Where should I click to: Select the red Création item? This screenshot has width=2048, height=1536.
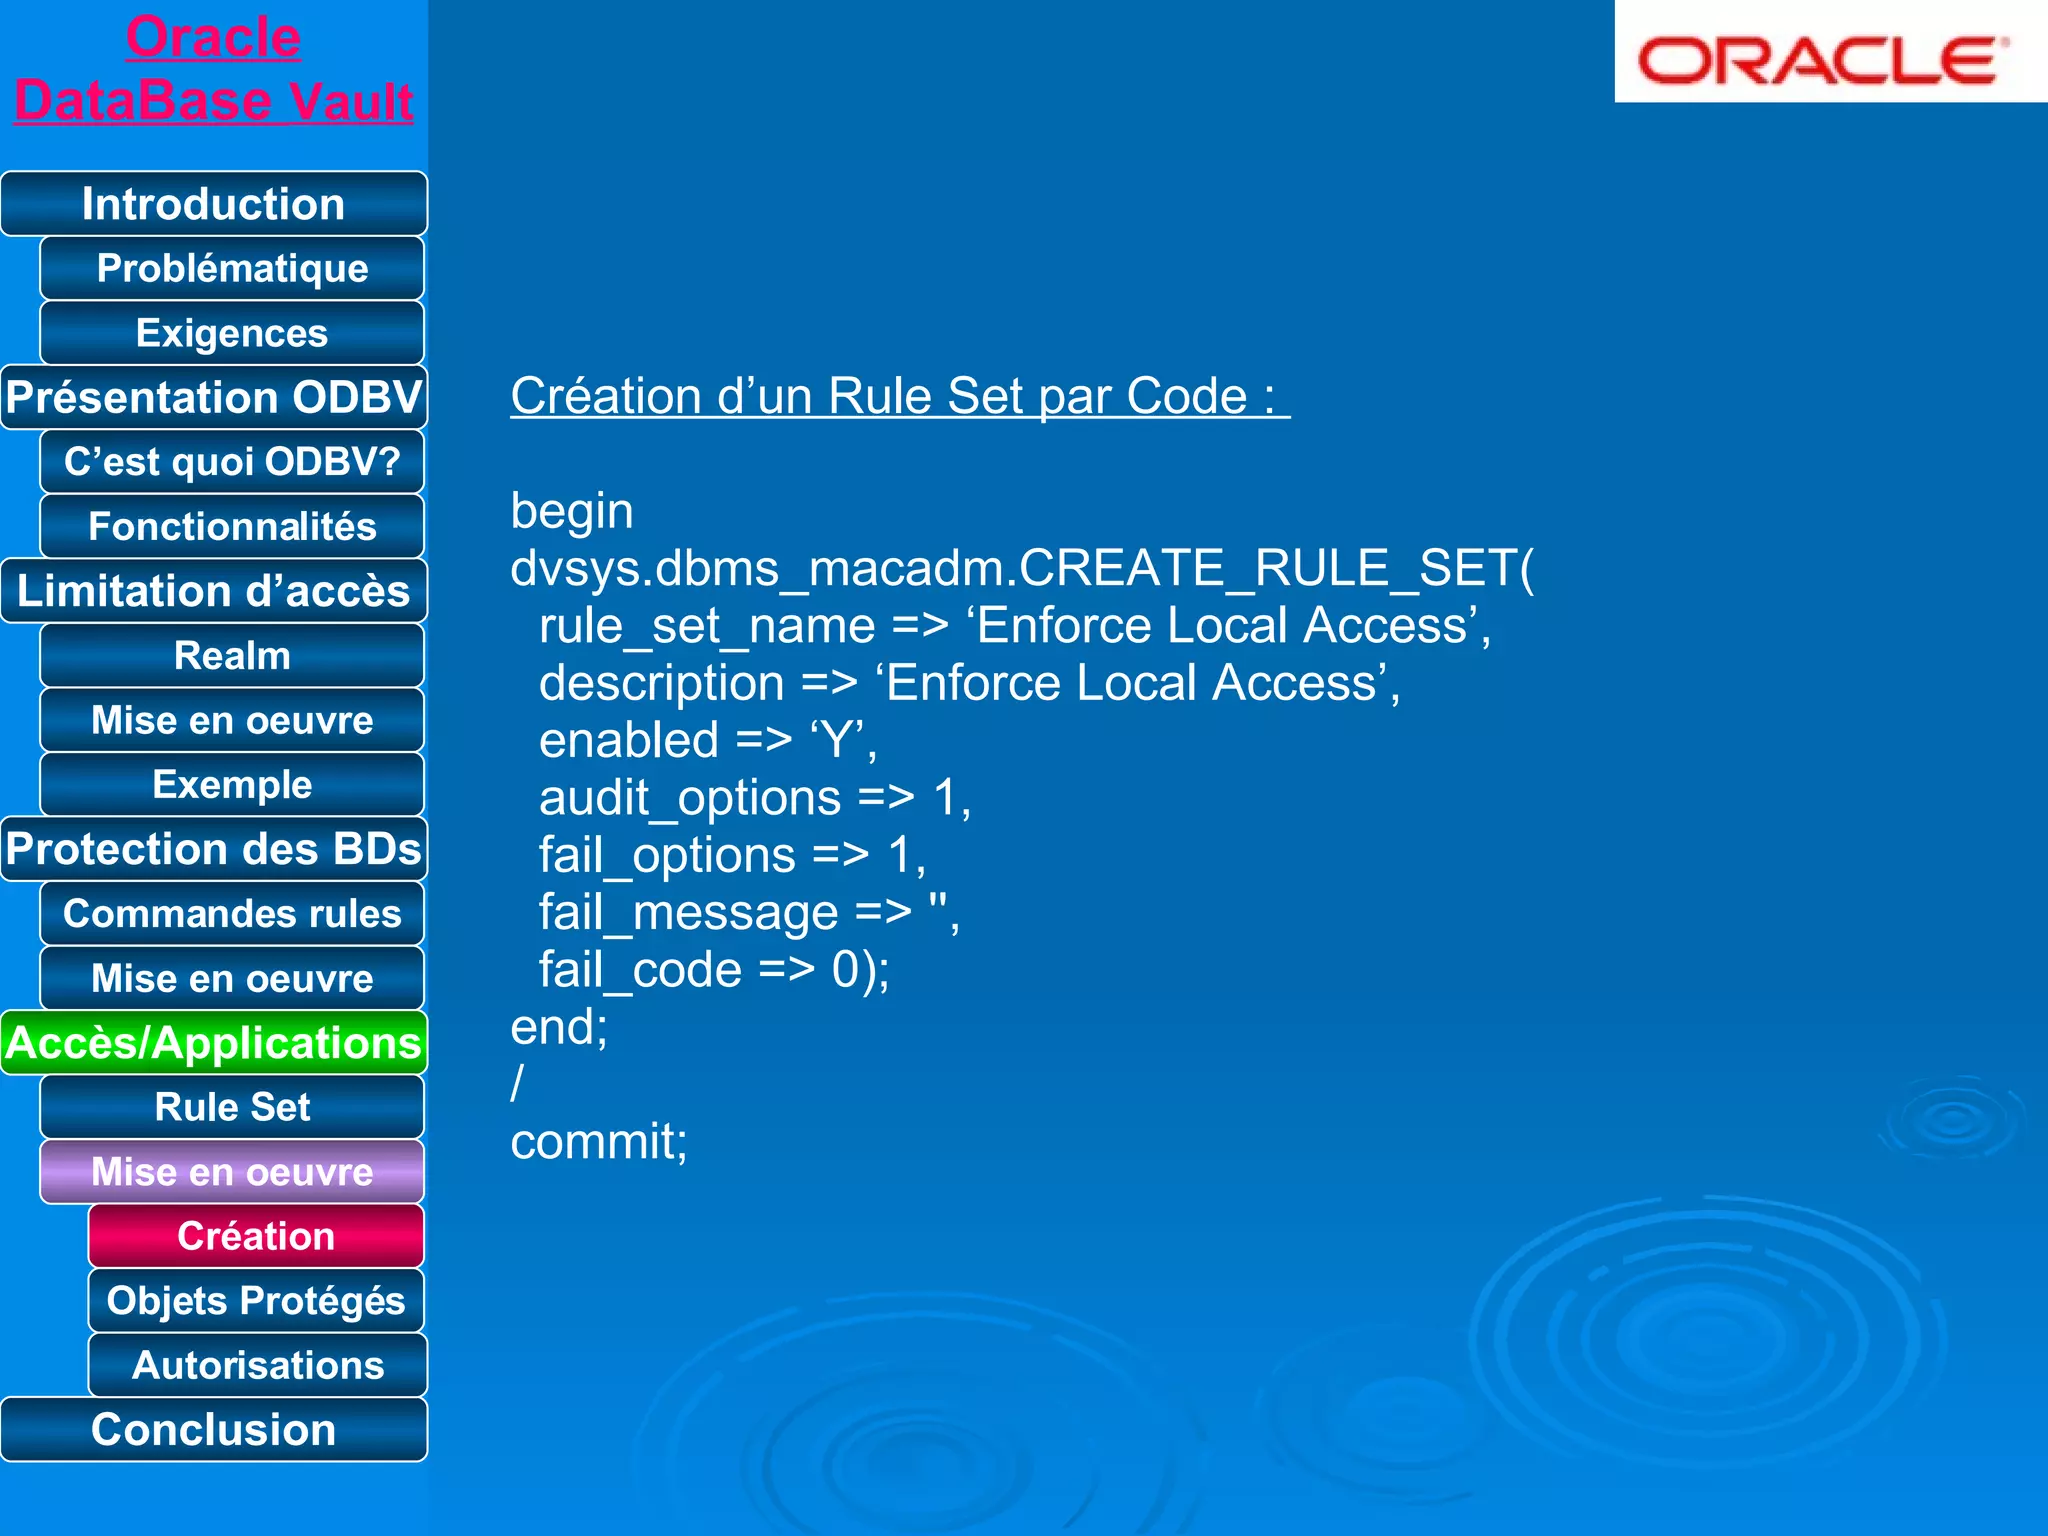pos(256,1236)
